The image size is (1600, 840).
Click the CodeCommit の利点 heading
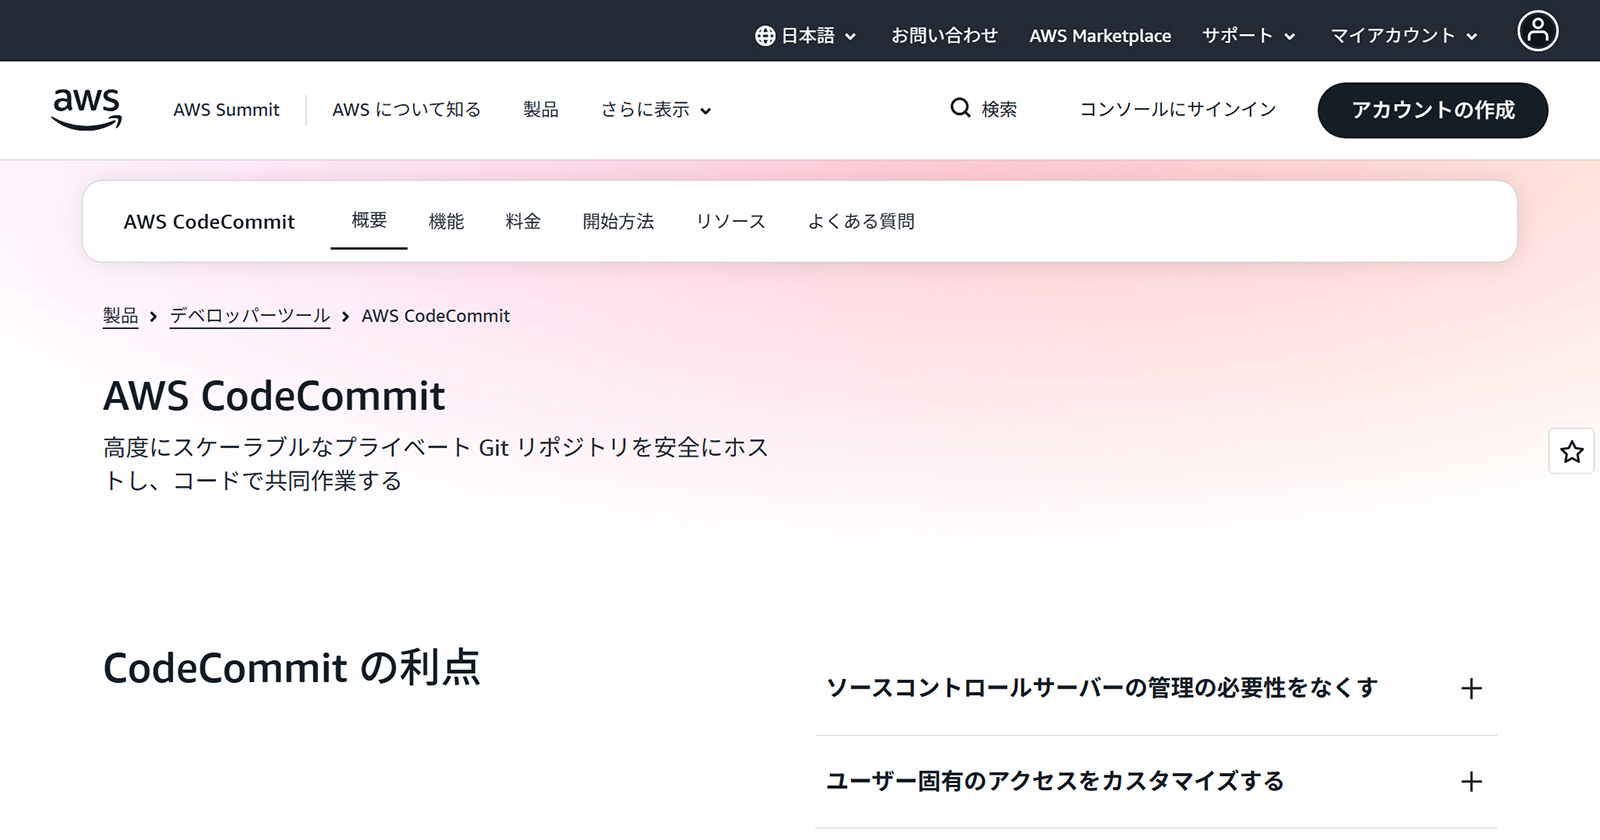pyautogui.click(x=292, y=667)
